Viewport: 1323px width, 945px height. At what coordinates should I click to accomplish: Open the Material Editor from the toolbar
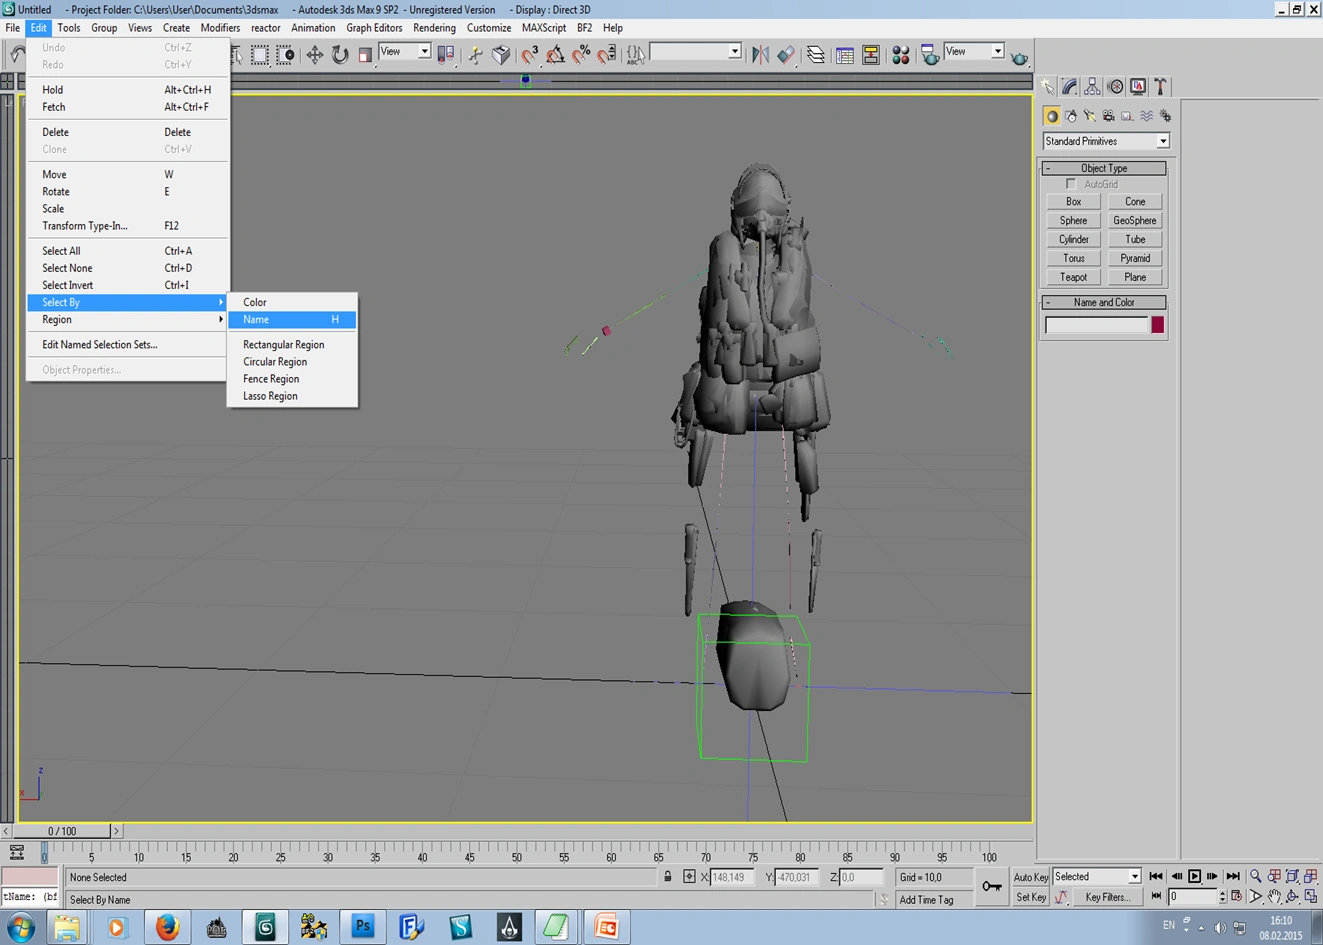tap(900, 55)
